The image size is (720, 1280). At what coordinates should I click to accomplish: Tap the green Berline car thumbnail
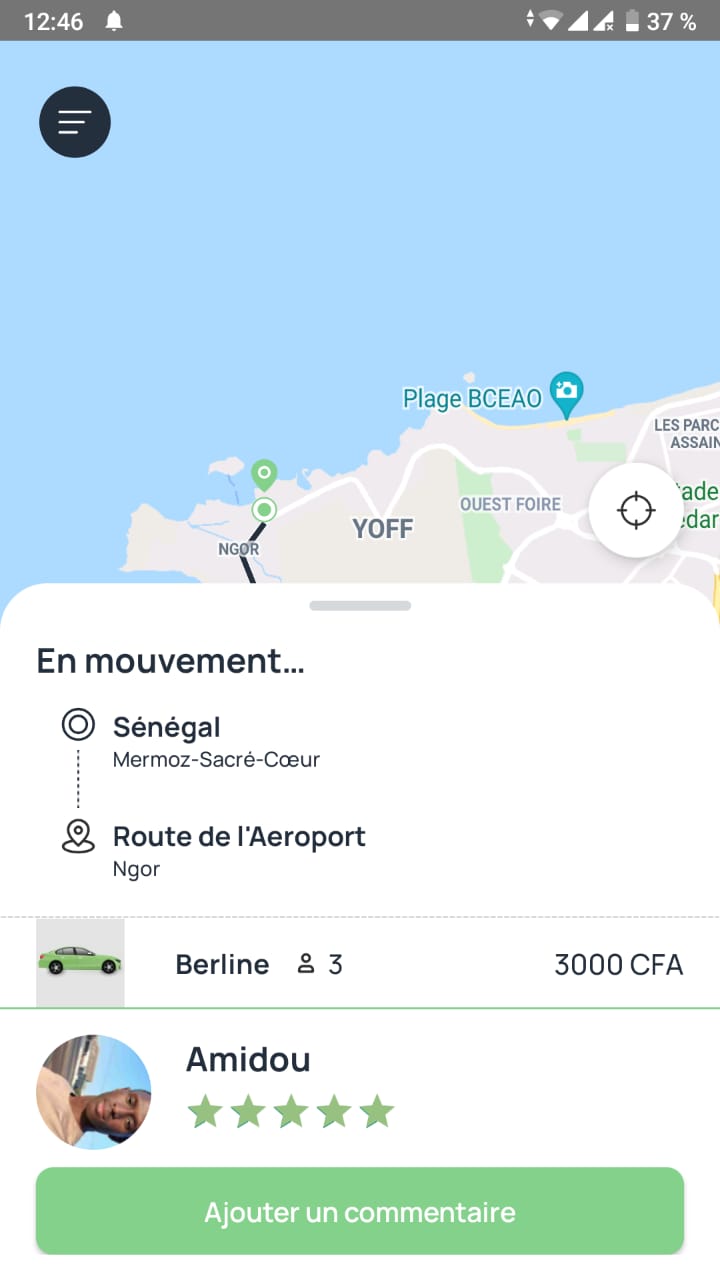[x=80, y=963]
